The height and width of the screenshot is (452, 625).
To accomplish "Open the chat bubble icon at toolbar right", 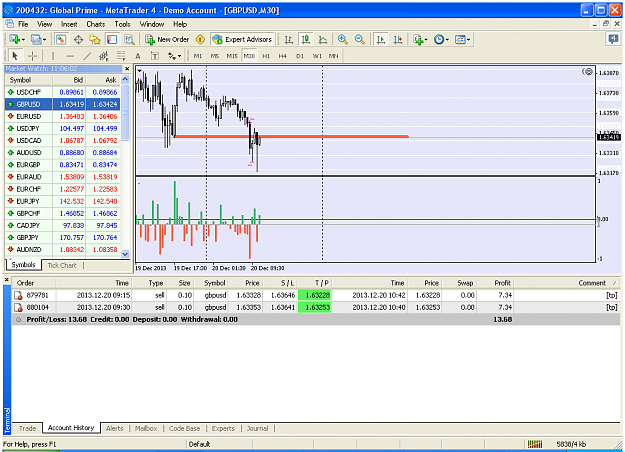I will coord(613,39).
